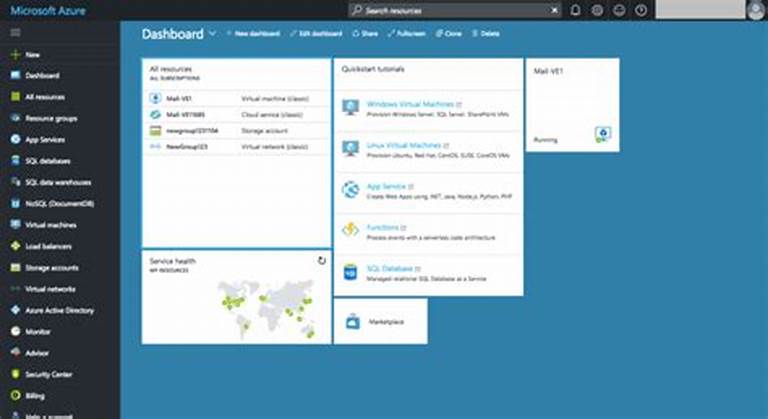Click the green plus New icon

click(15, 54)
